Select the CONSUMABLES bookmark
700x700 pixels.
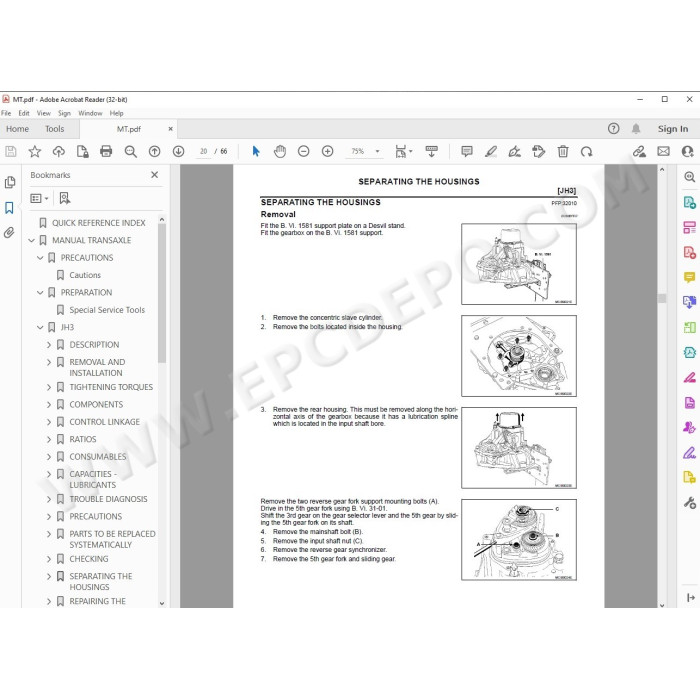[x=98, y=457]
